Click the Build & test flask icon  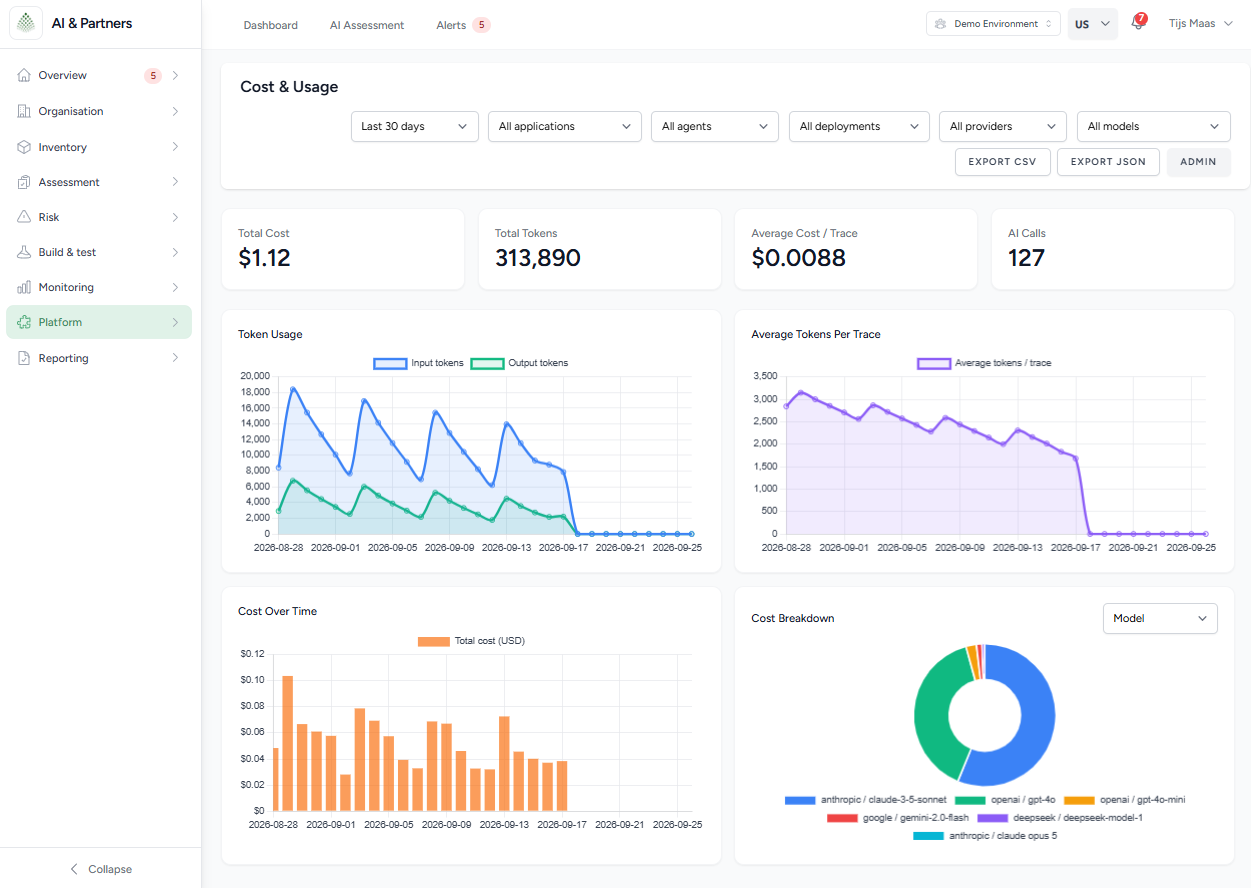[x=24, y=252]
